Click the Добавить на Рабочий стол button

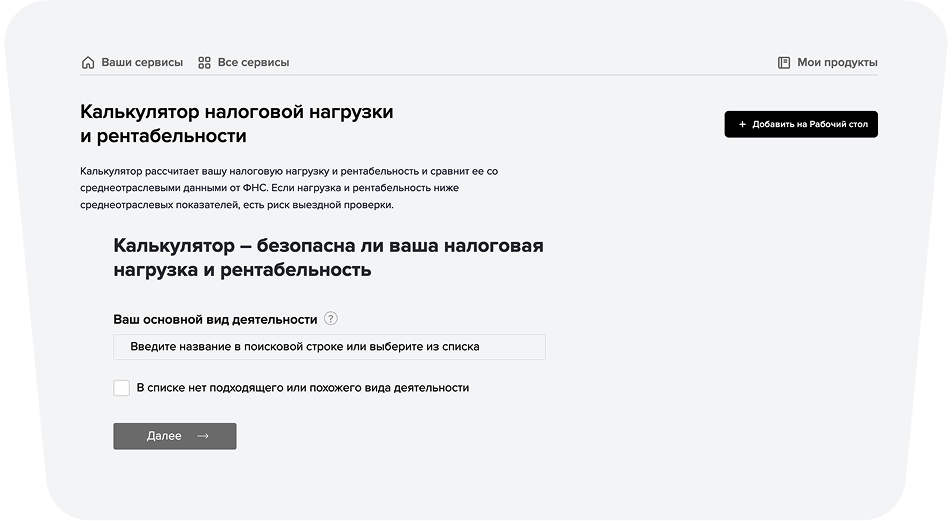click(x=801, y=124)
